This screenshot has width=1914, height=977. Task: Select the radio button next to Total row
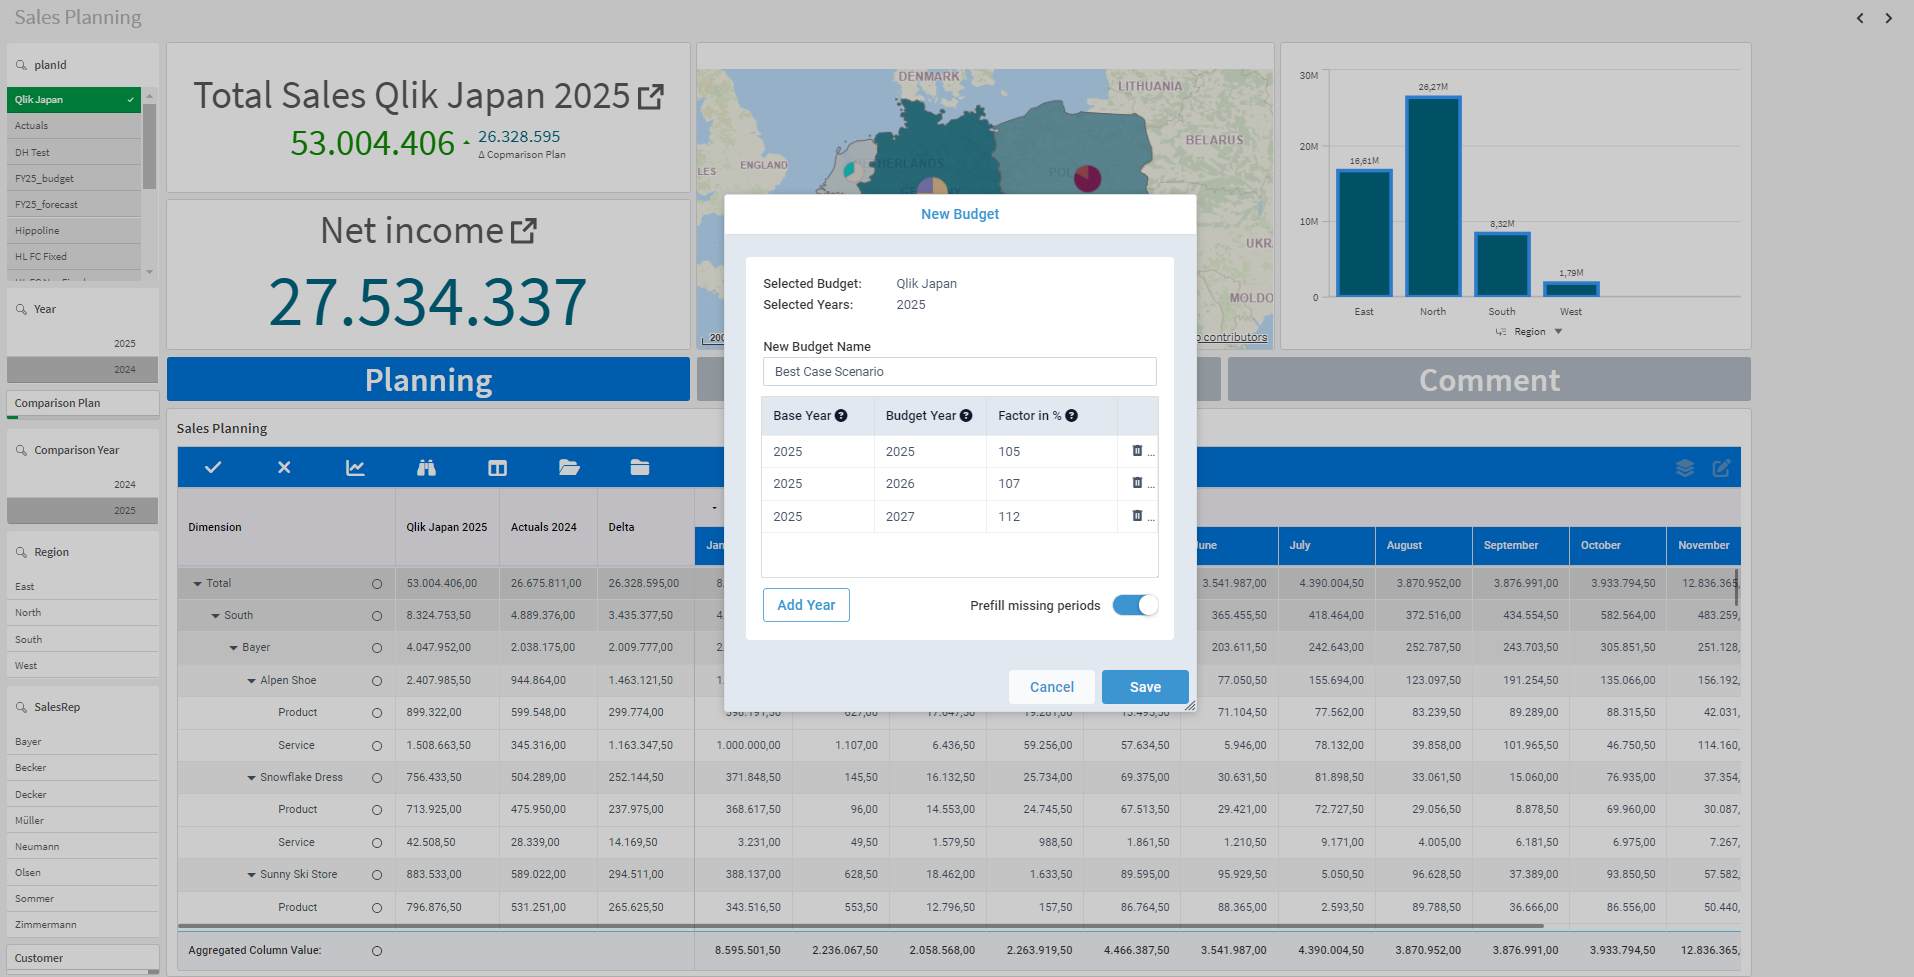click(376, 583)
